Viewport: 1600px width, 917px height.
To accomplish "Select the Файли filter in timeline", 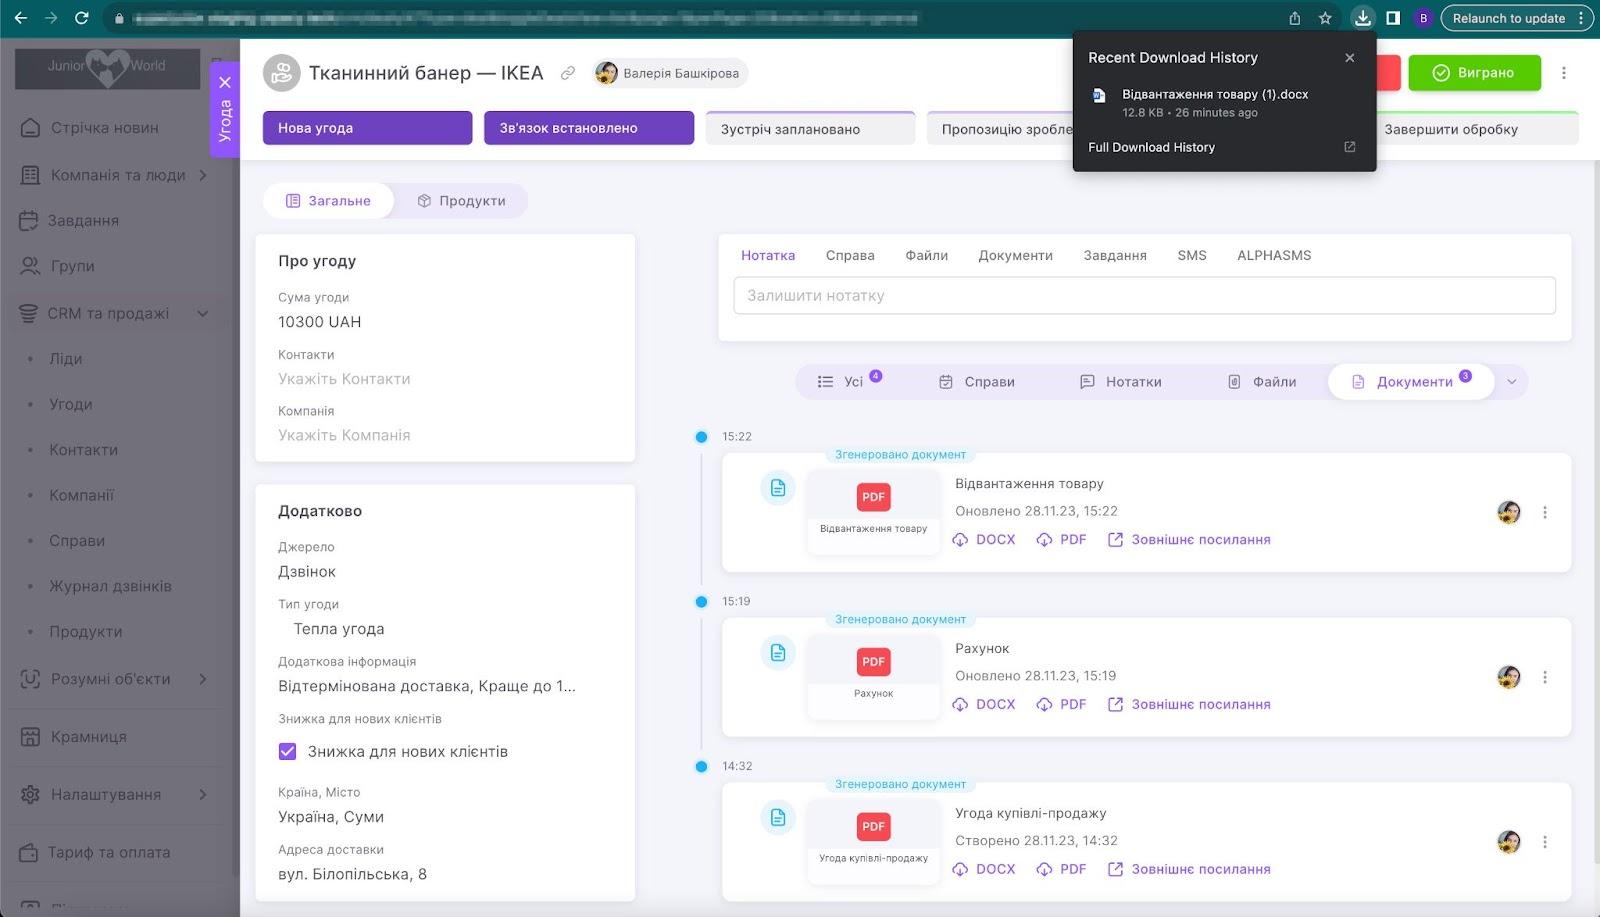I will click(x=1262, y=382).
